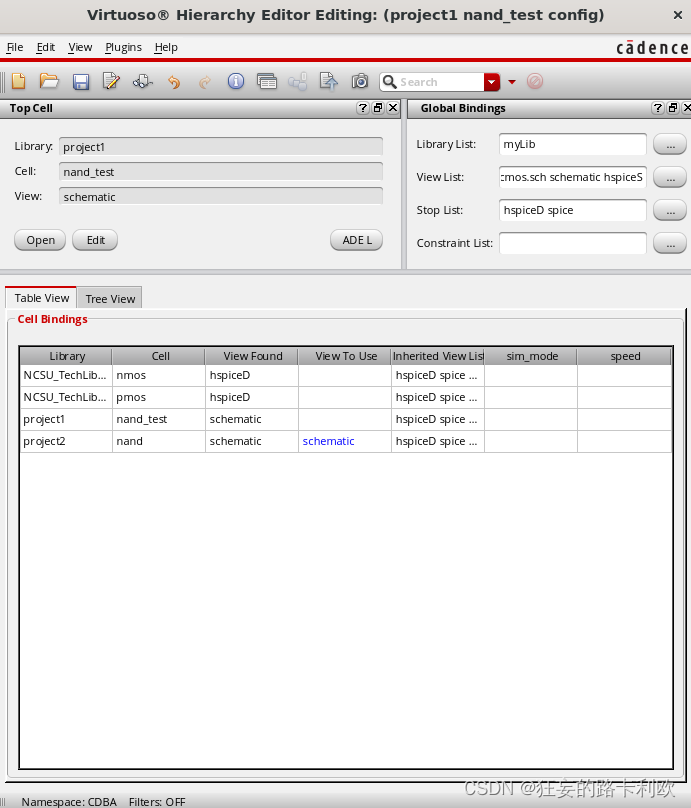Click the Top Cell Library field project1

point(221,147)
